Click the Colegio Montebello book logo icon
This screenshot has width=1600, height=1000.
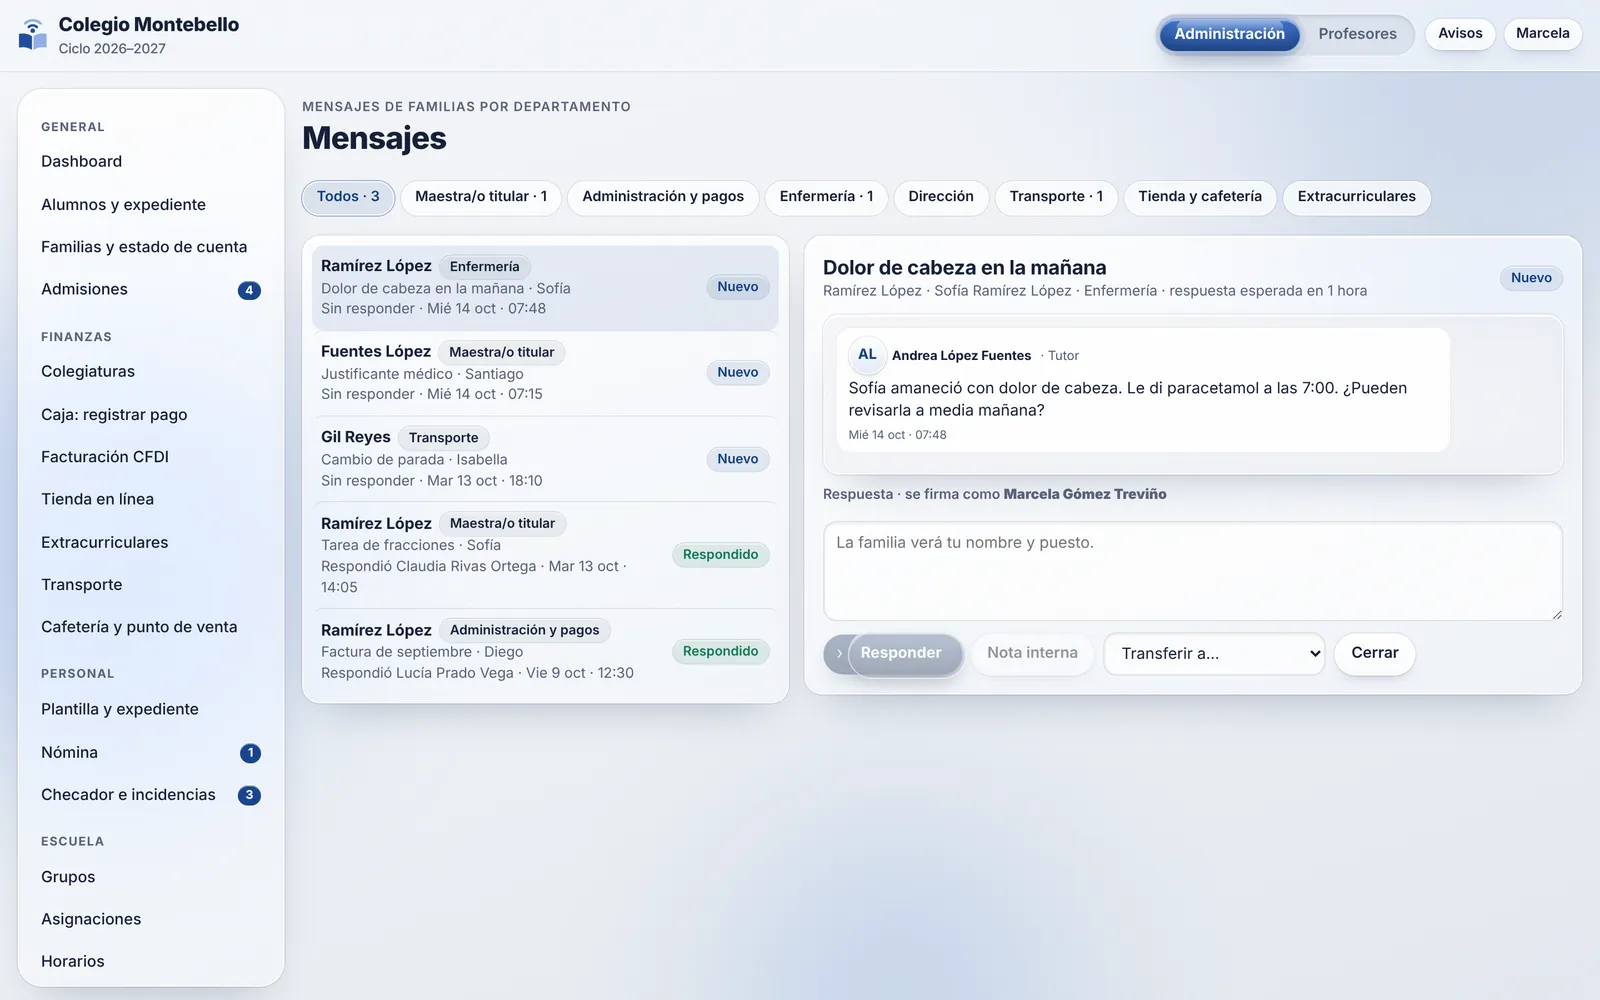[33, 34]
